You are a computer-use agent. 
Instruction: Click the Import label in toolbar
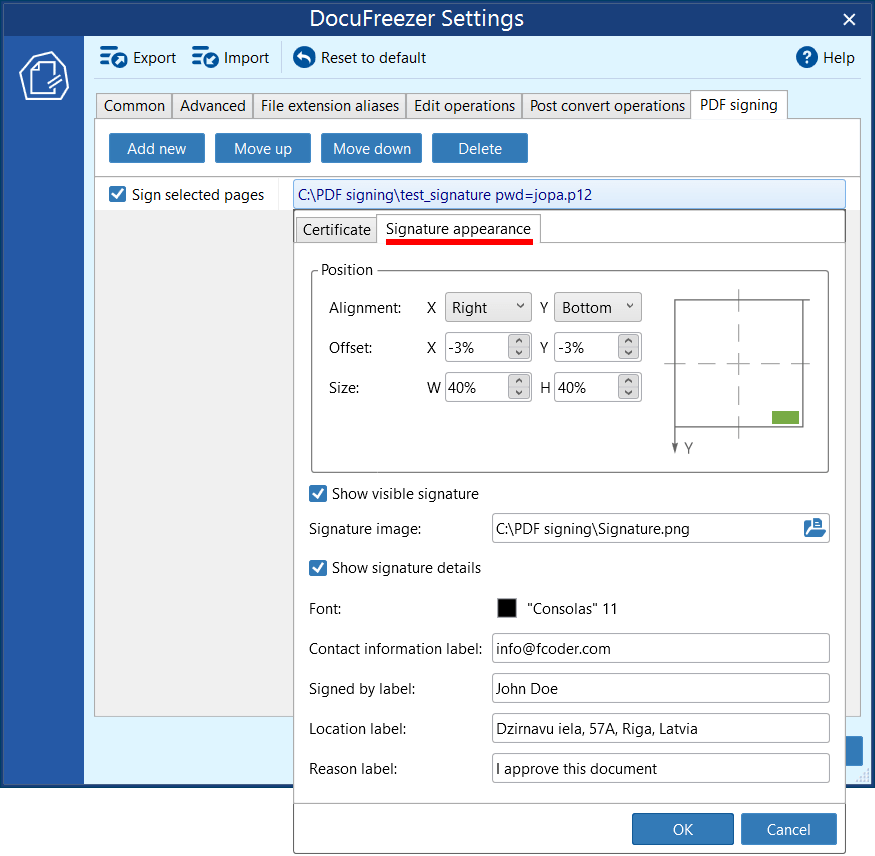tap(246, 58)
